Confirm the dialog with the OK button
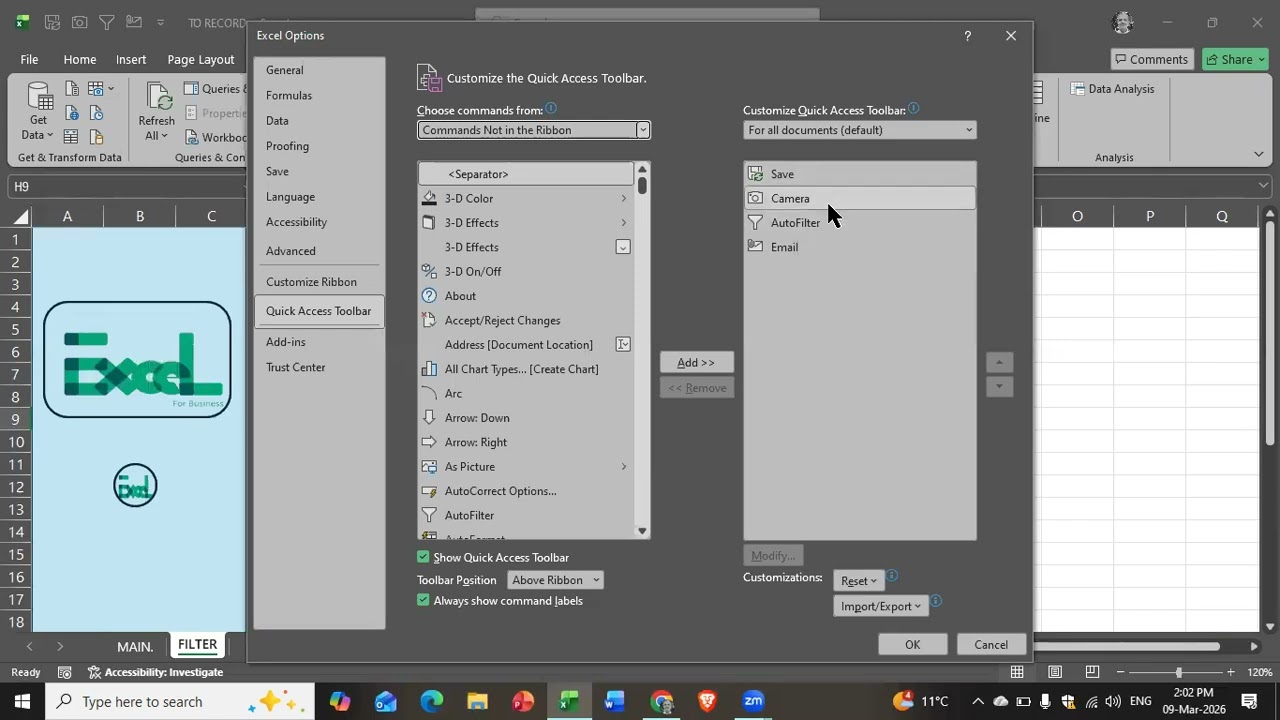1280x720 pixels. pyautogui.click(x=912, y=645)
